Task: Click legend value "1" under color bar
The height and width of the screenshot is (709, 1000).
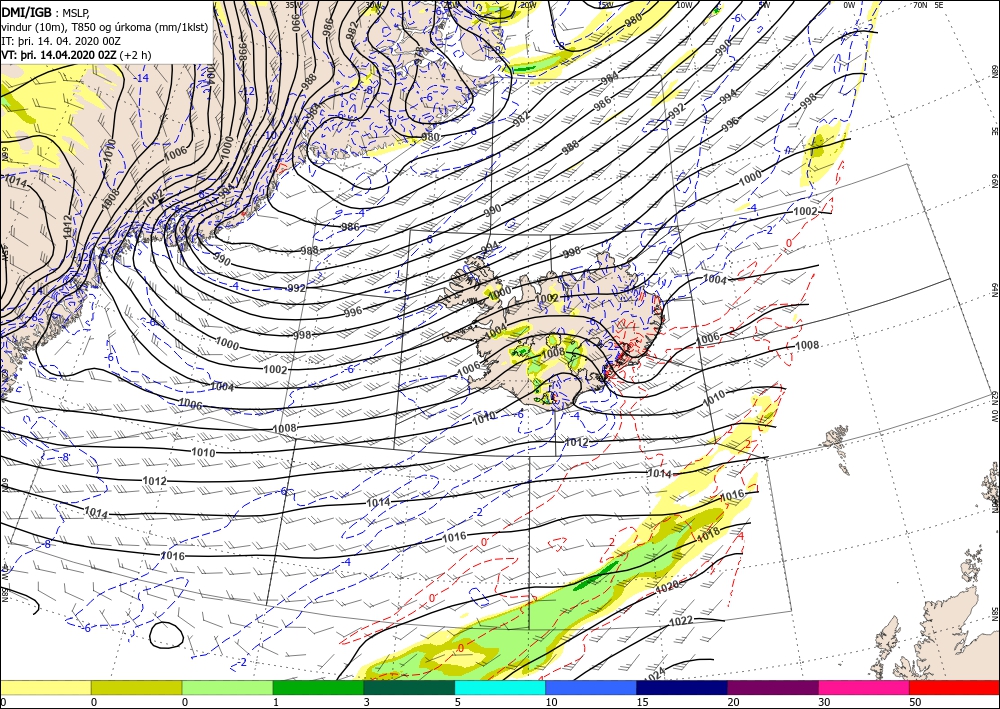Action: (276, 702)
